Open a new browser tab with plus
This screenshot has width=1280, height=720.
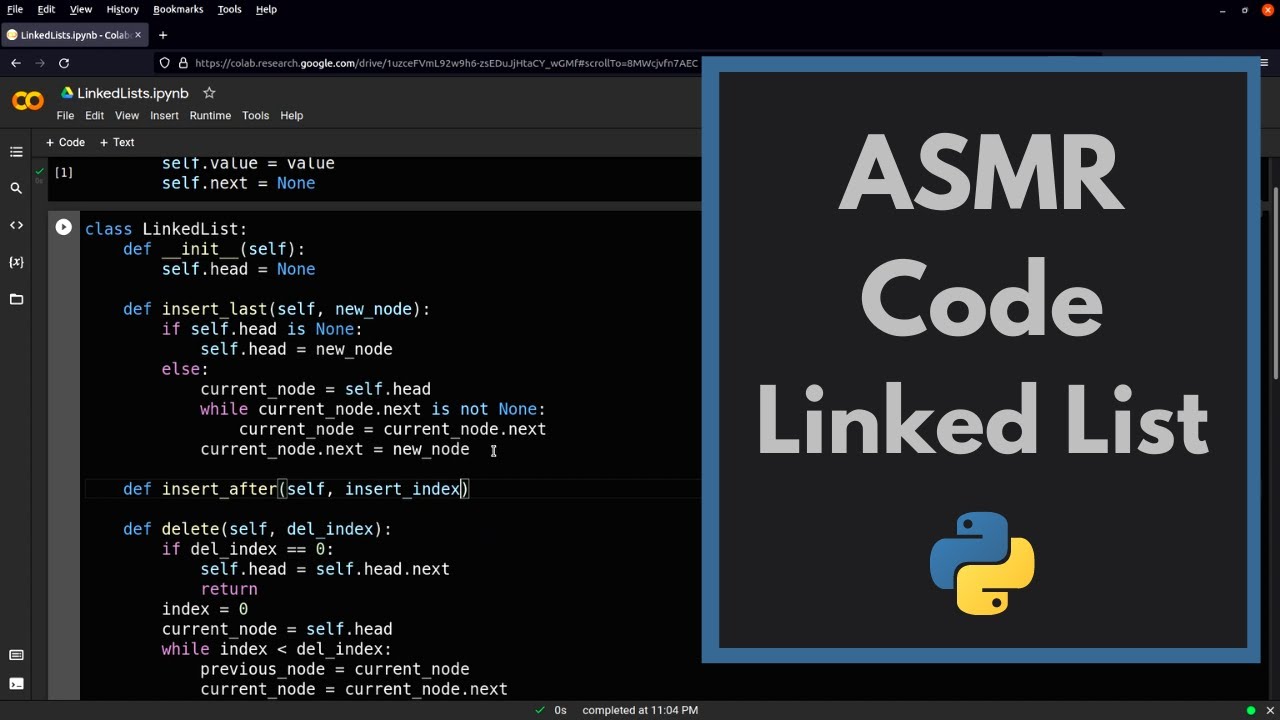click(163, 35)
